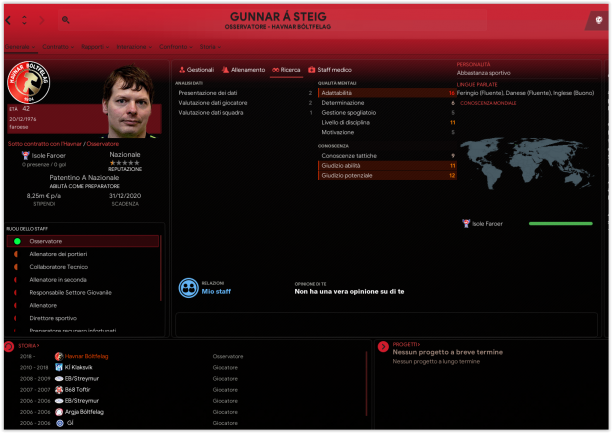Click the Conoscenze tattiche attribute

387,156
